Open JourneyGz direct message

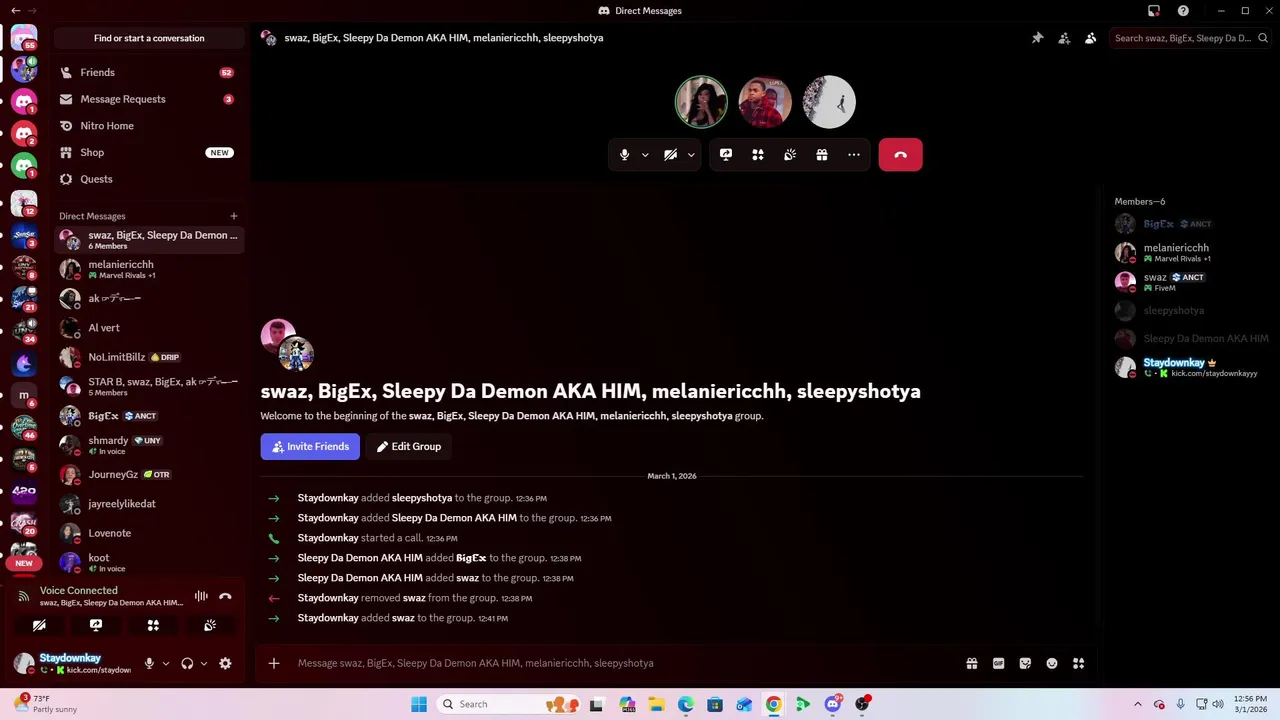click(x=148, y=475)
